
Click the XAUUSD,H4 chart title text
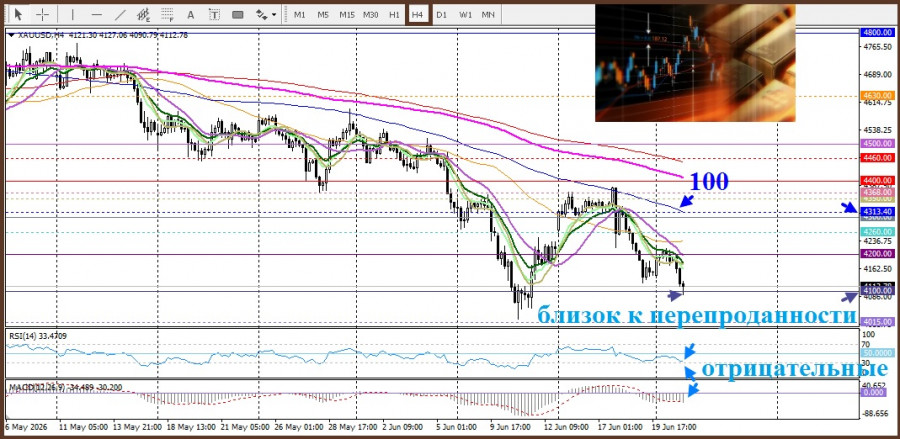click(x=41, y=35)
